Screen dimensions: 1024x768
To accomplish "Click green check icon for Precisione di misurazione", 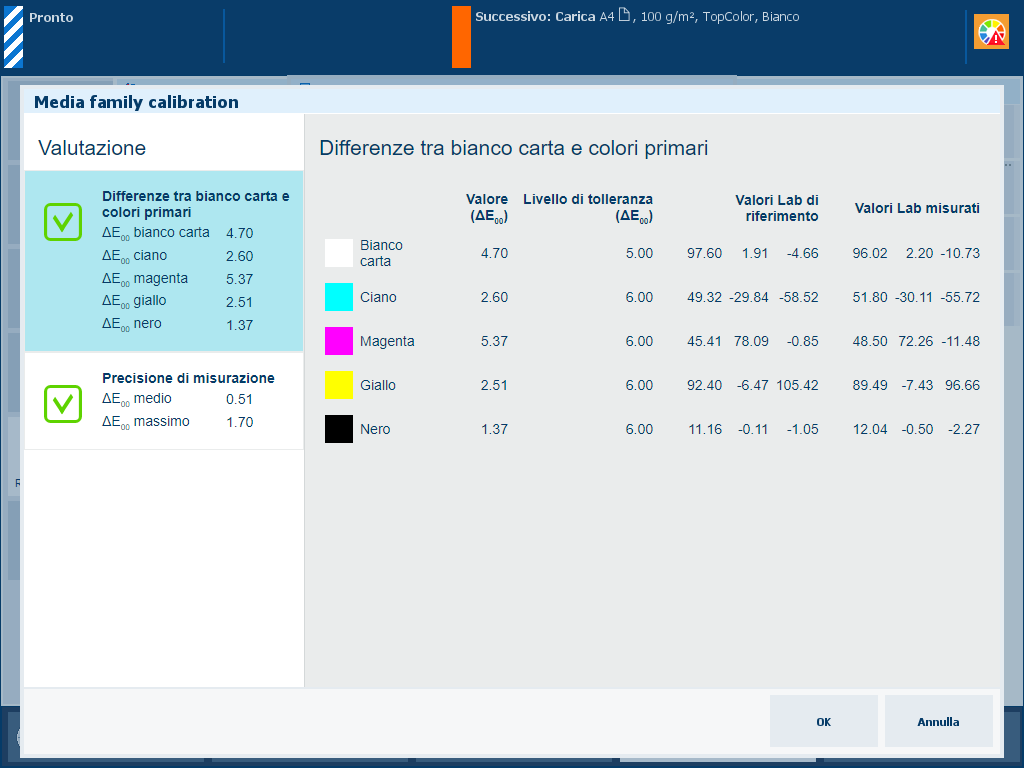I will 63,404.
